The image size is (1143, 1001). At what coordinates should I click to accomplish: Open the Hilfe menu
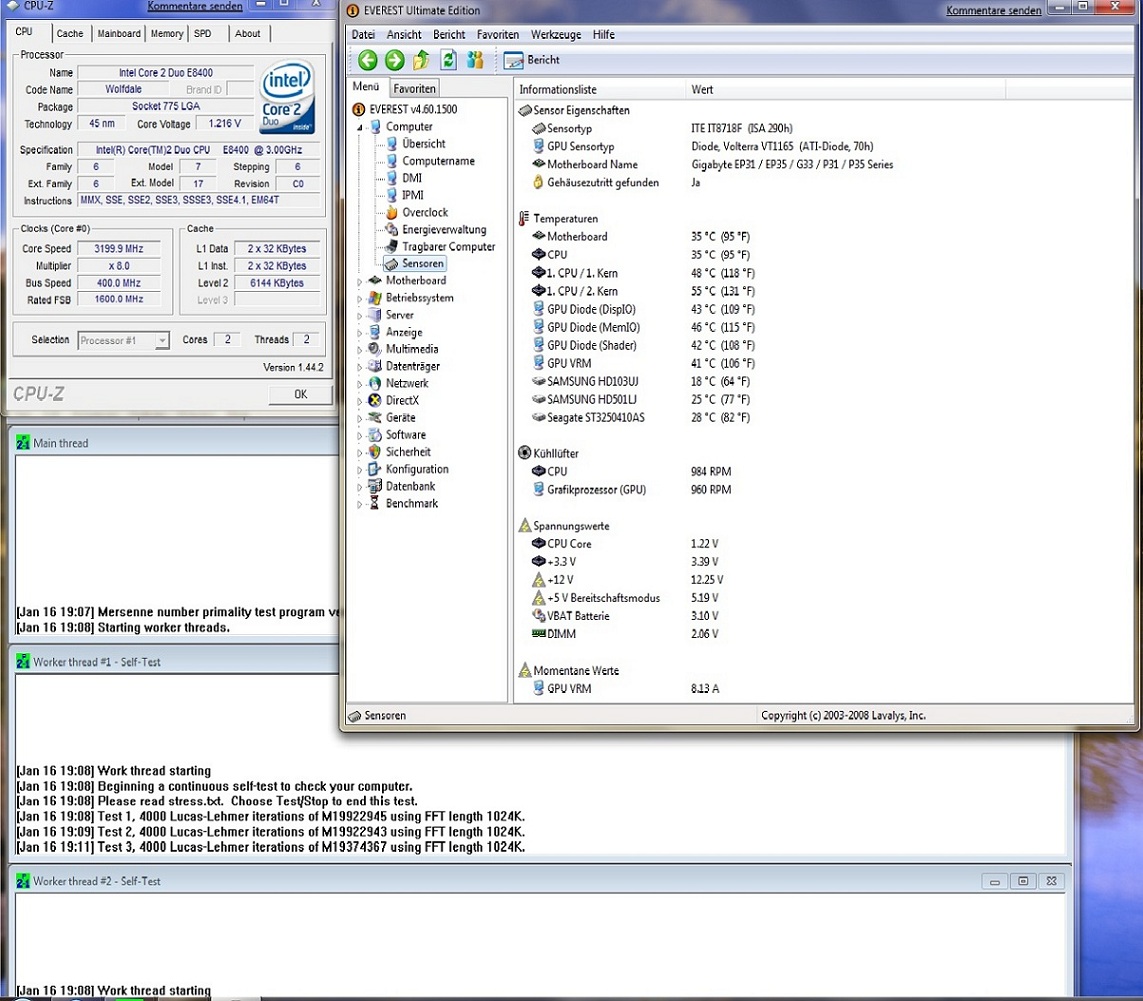604,34
